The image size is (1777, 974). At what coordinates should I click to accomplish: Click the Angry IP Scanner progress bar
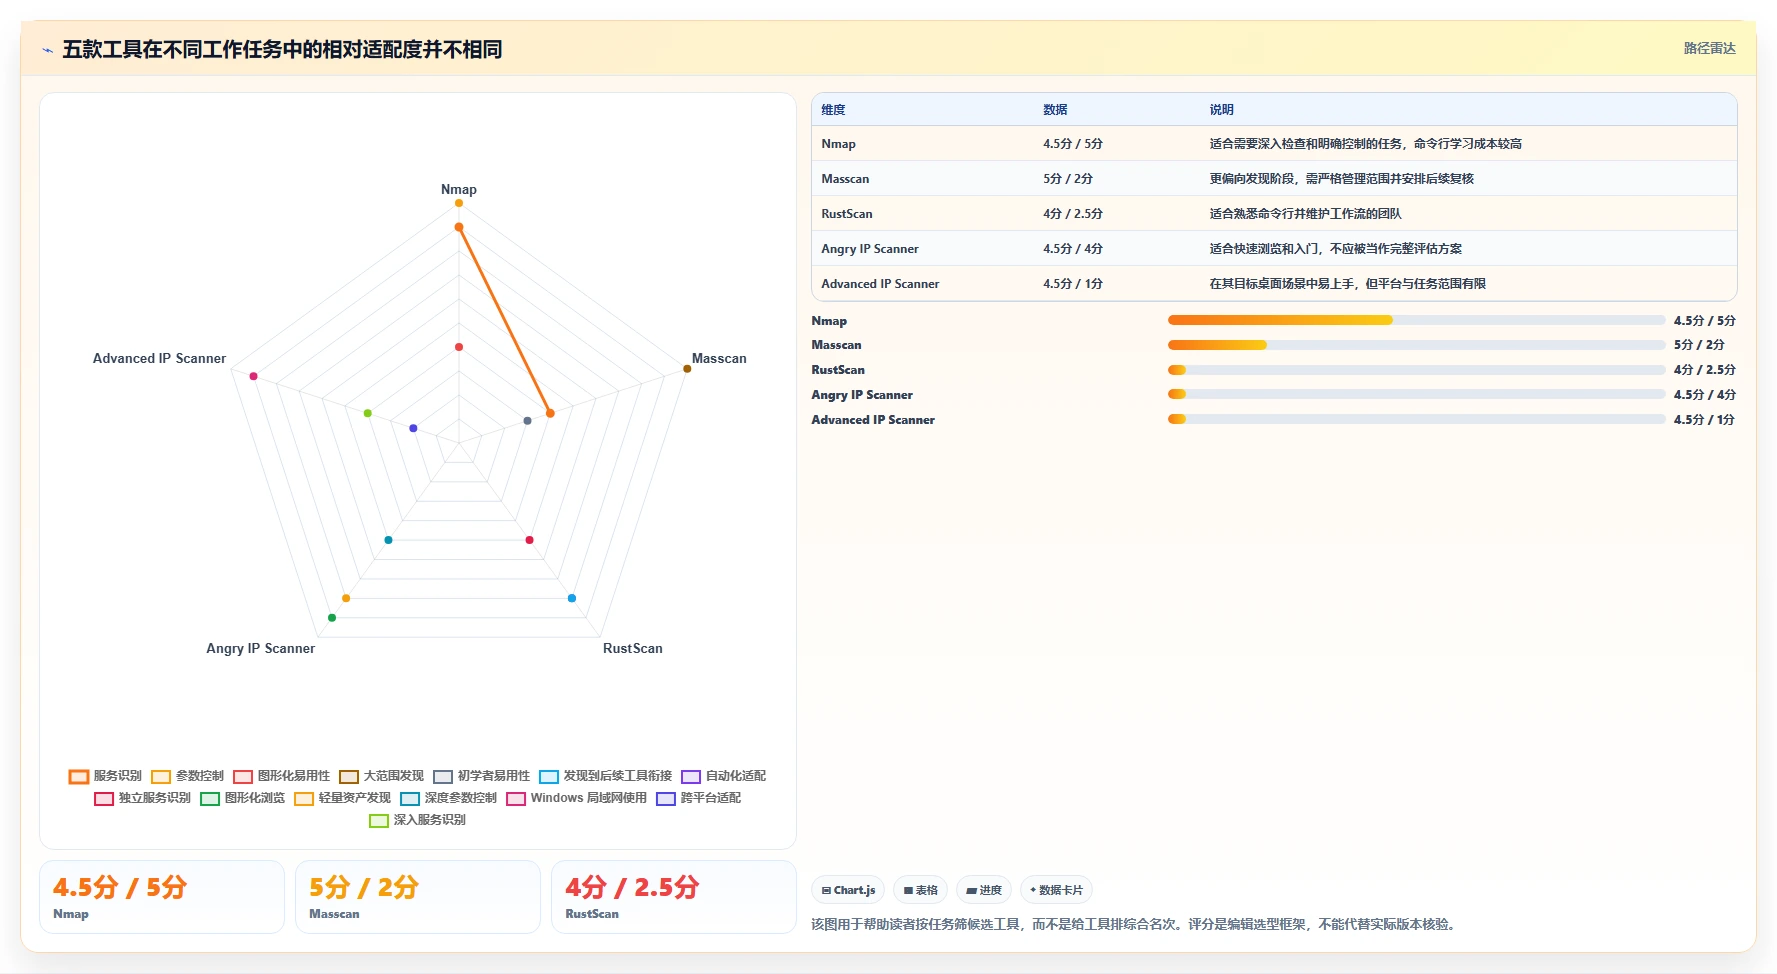[1416, 394]
